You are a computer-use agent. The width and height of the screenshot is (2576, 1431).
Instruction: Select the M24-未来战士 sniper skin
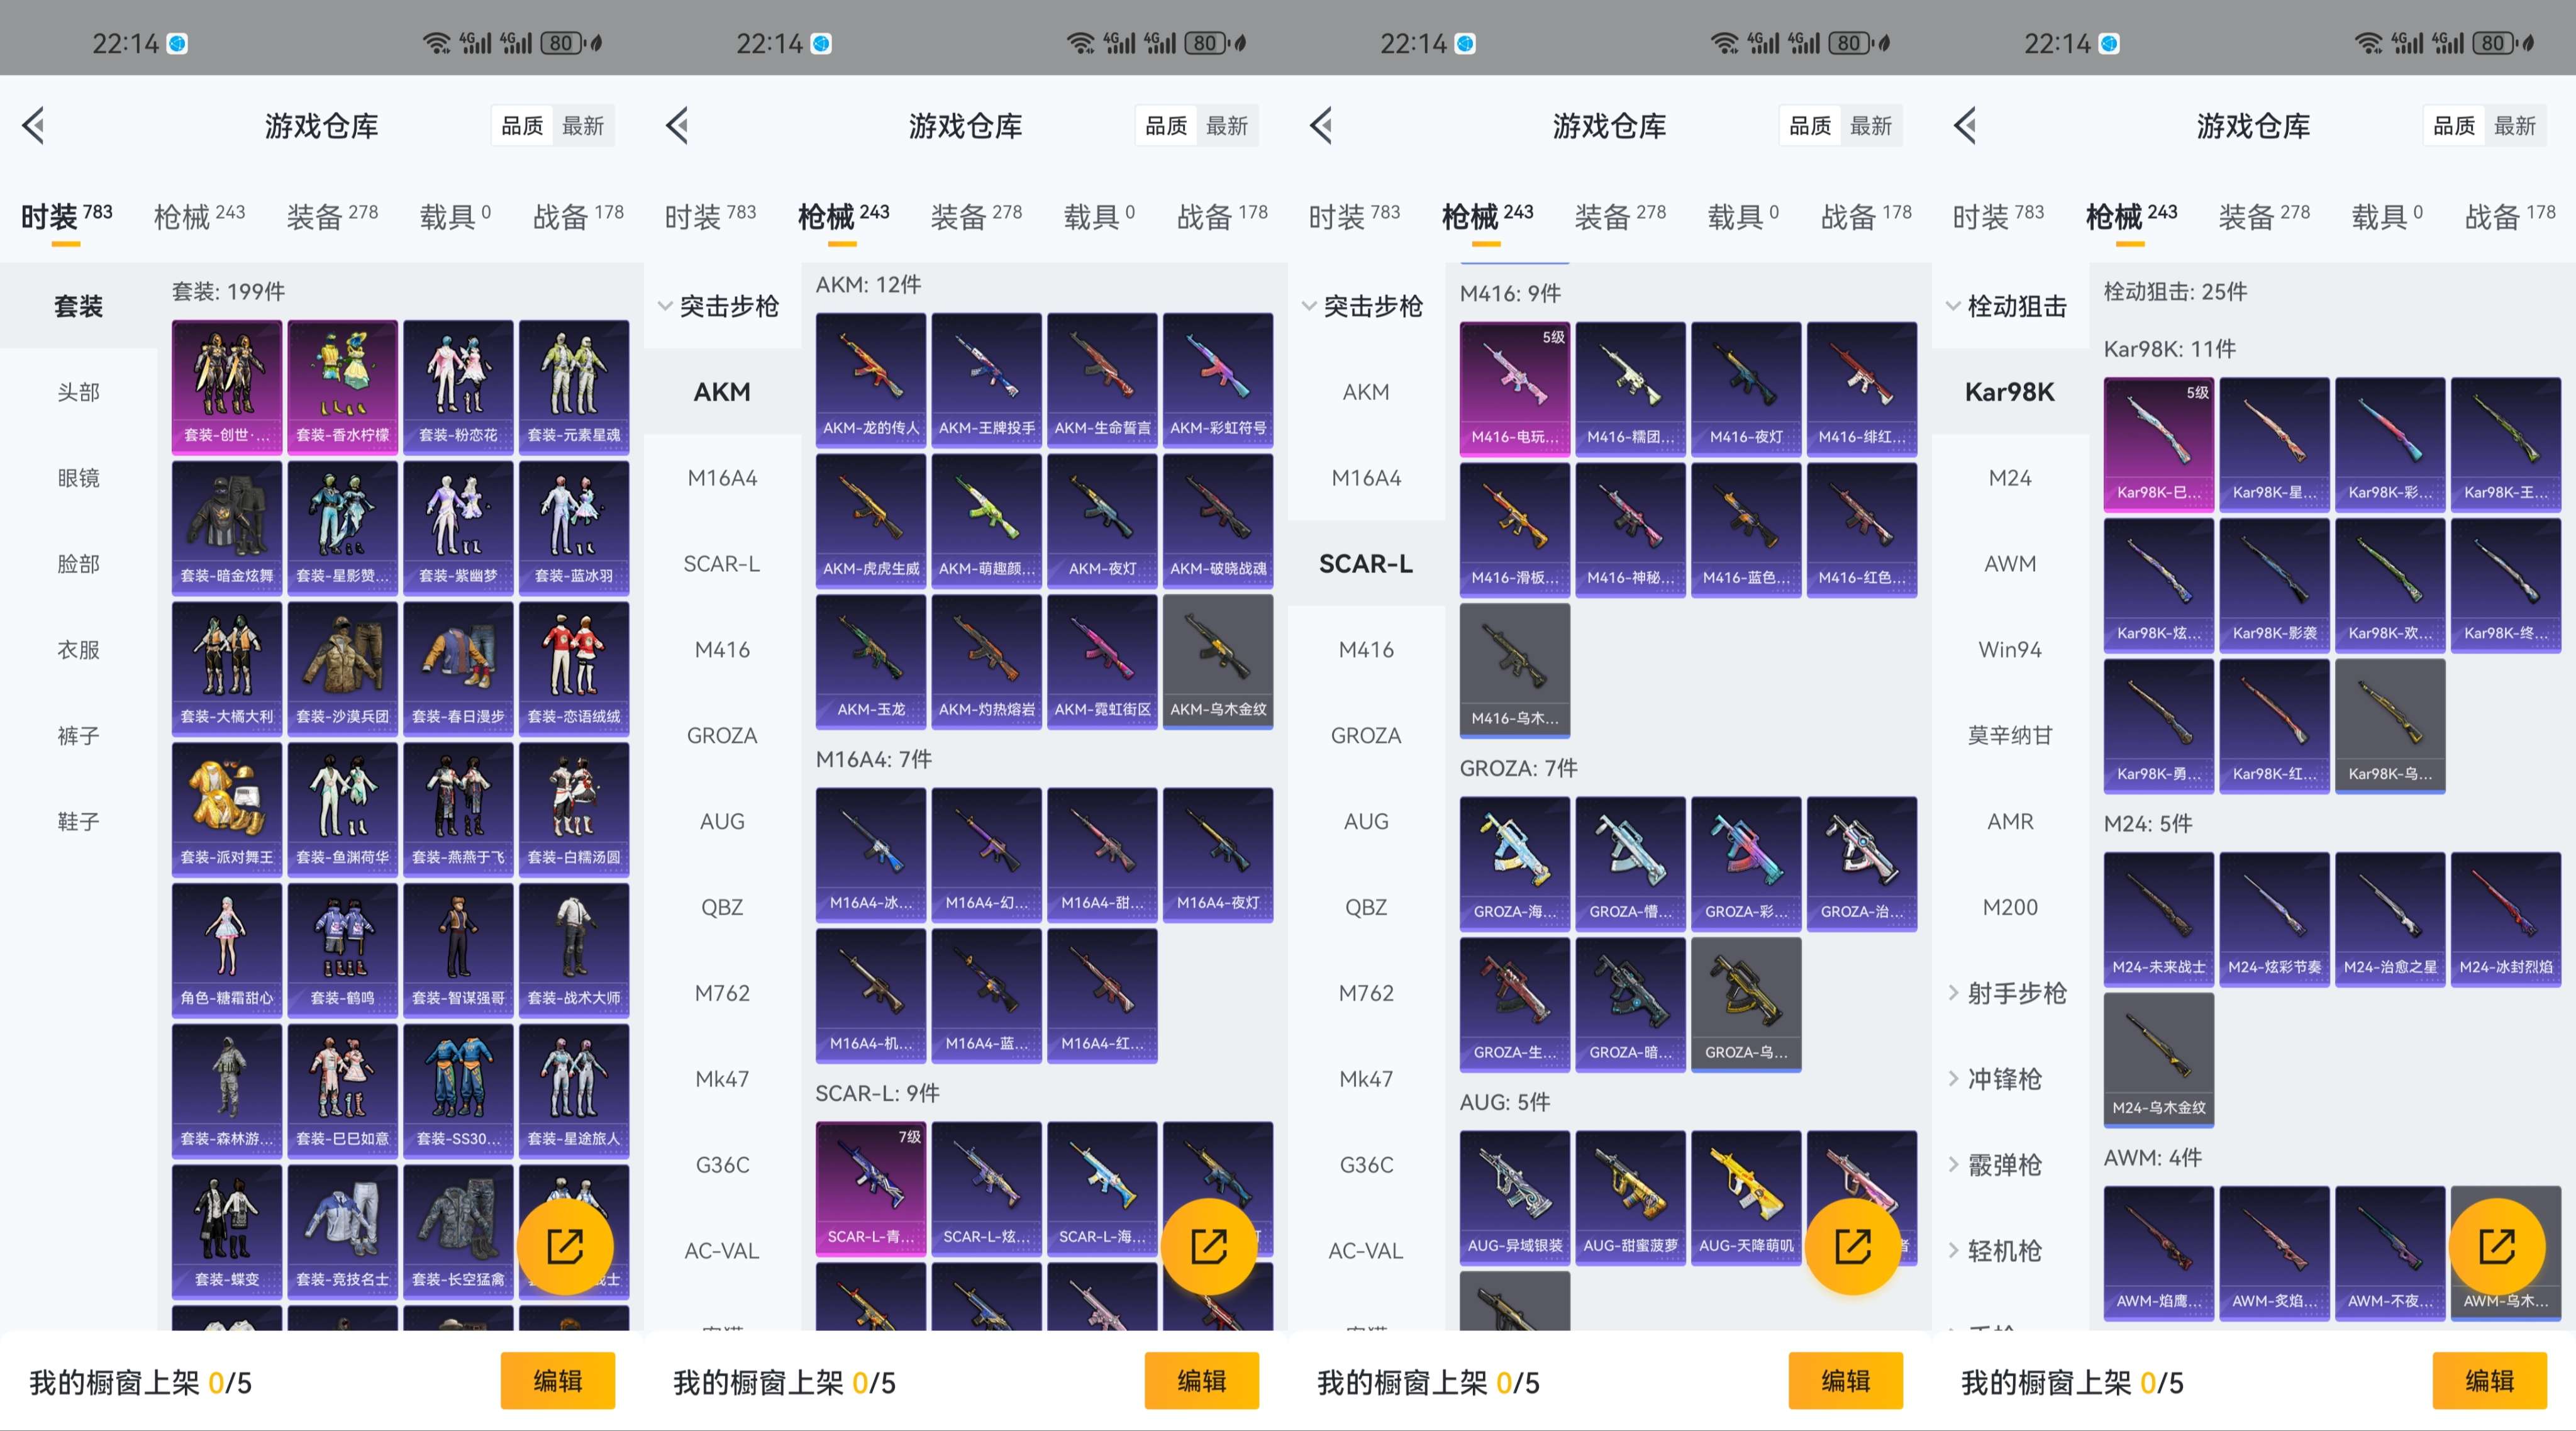click(2159, 920)
